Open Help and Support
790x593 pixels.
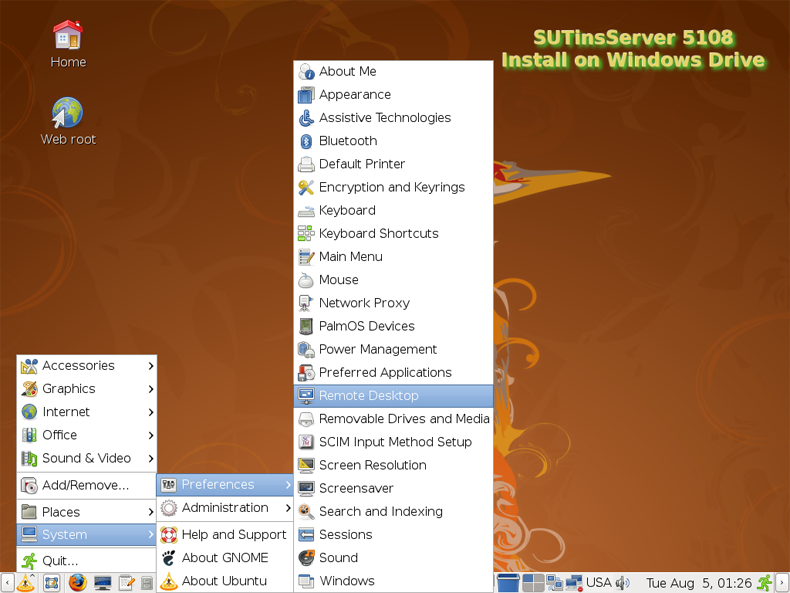[x=225, y=535]
